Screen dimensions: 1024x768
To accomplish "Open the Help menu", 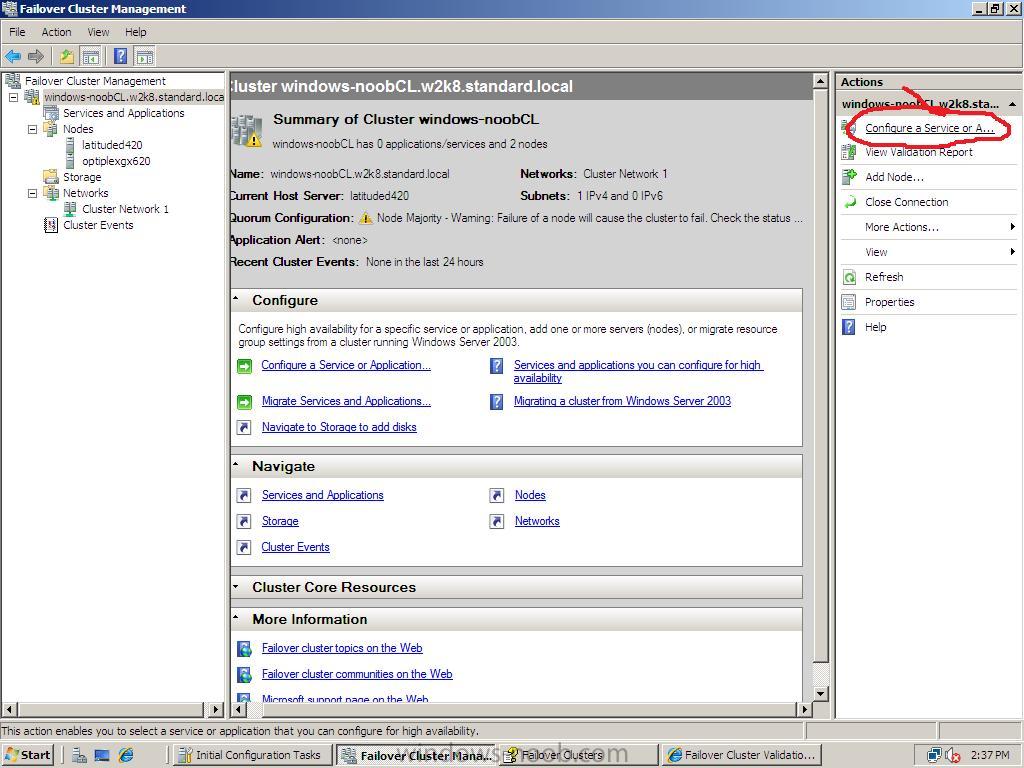I will point(136,32).
